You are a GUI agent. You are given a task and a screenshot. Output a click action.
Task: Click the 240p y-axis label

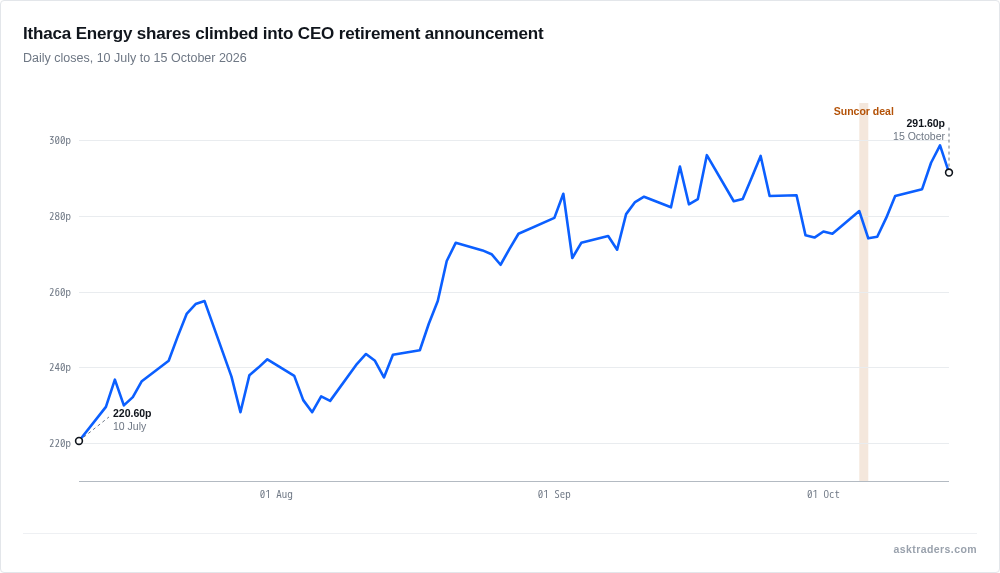(x=60, y=368)
